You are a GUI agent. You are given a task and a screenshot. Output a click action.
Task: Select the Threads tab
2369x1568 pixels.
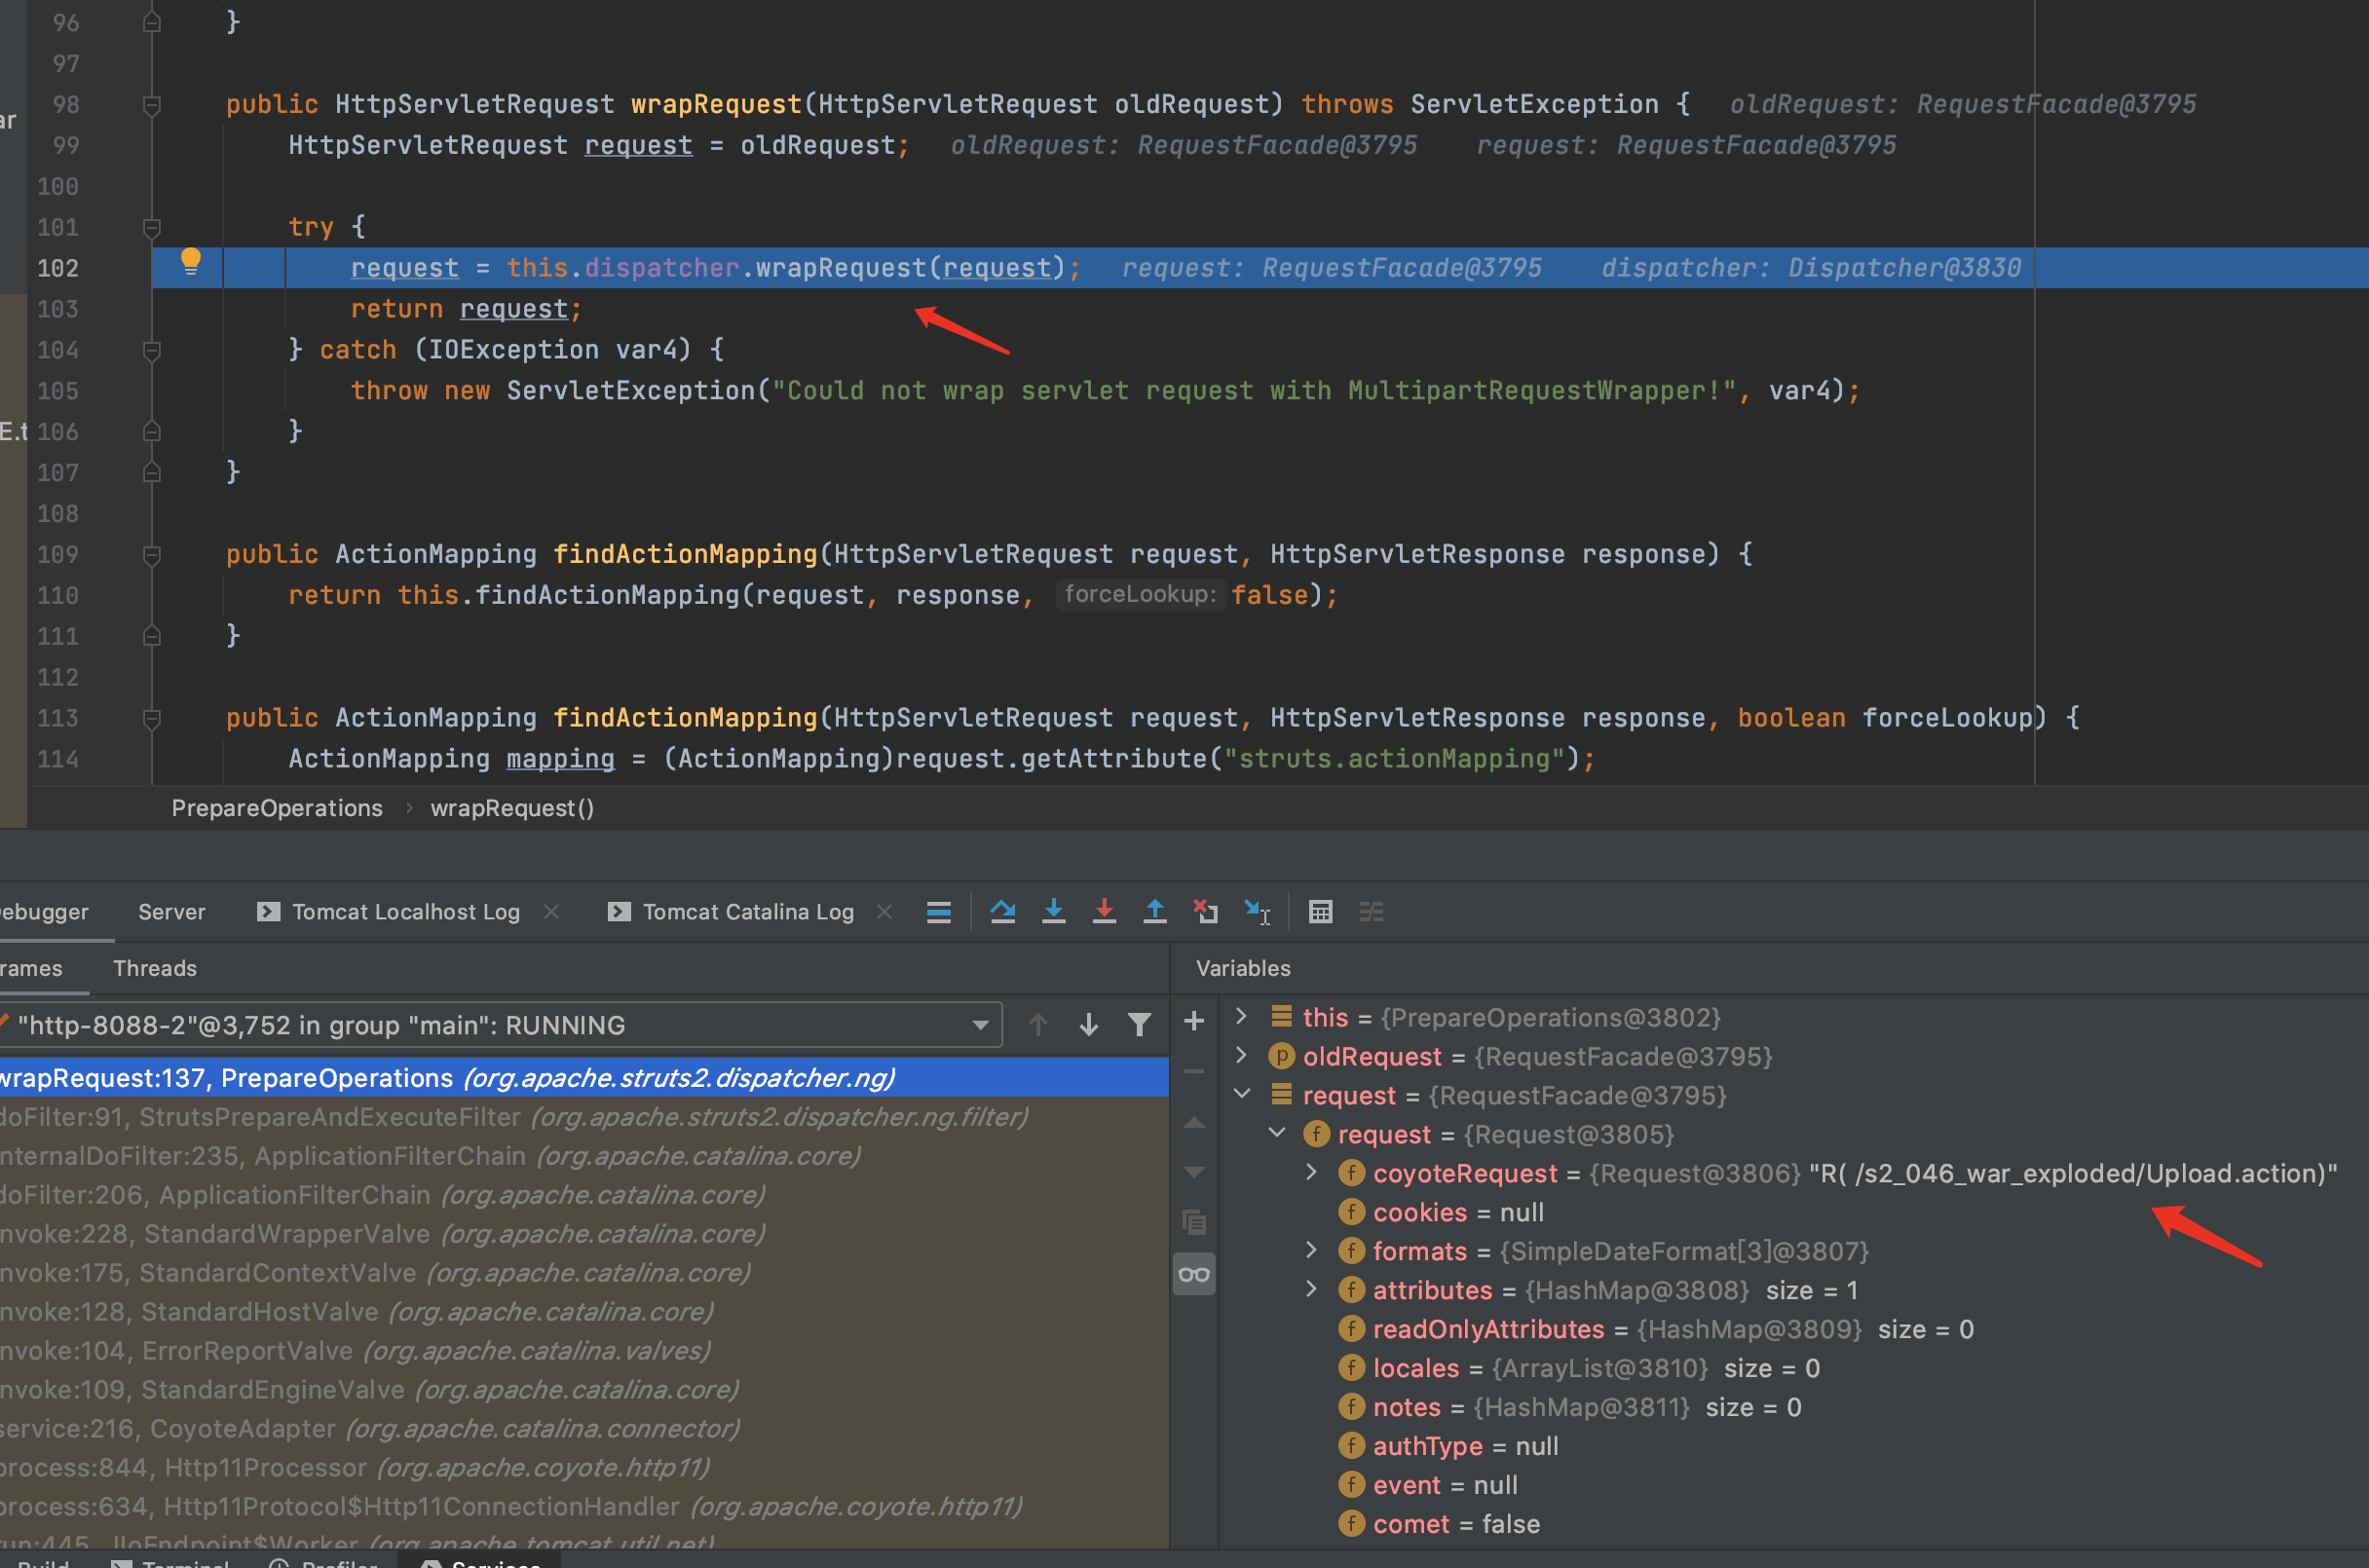155,968
